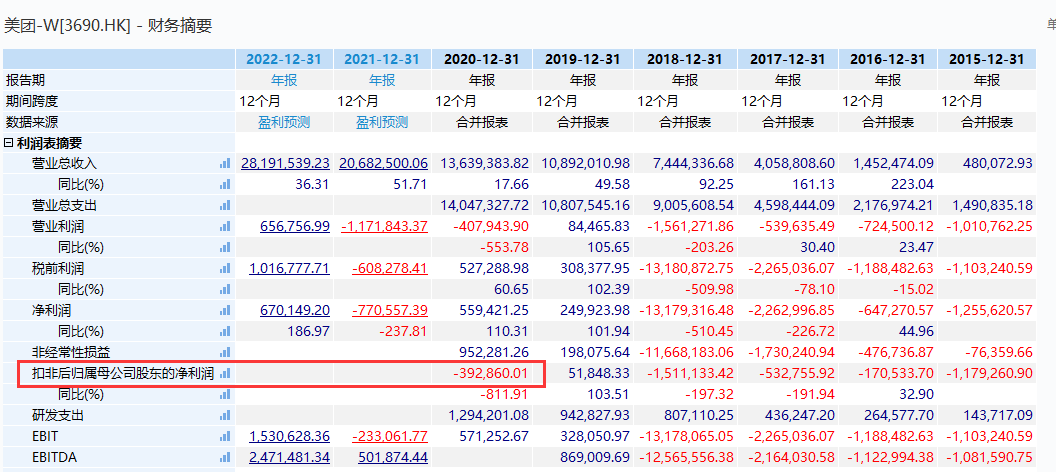Open chart icon for 扣非 同比(%) row
Image resolution: width=1056 pixels, height=472 pixels.
[x=225, y=395]
